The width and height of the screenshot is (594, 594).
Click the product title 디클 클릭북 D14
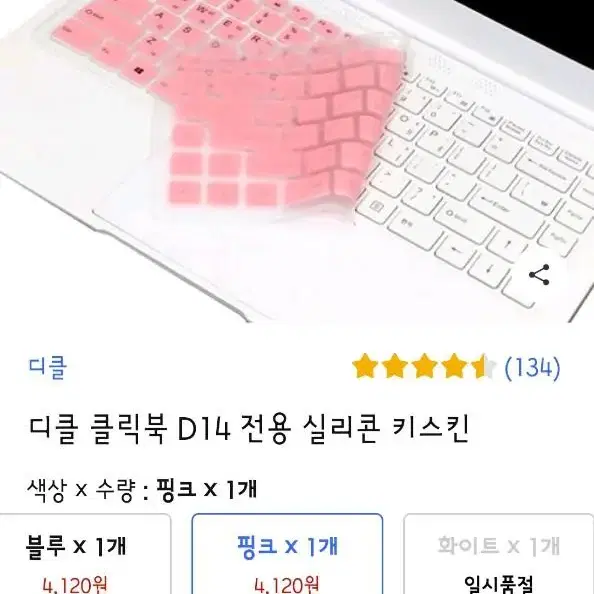point(130,428)
